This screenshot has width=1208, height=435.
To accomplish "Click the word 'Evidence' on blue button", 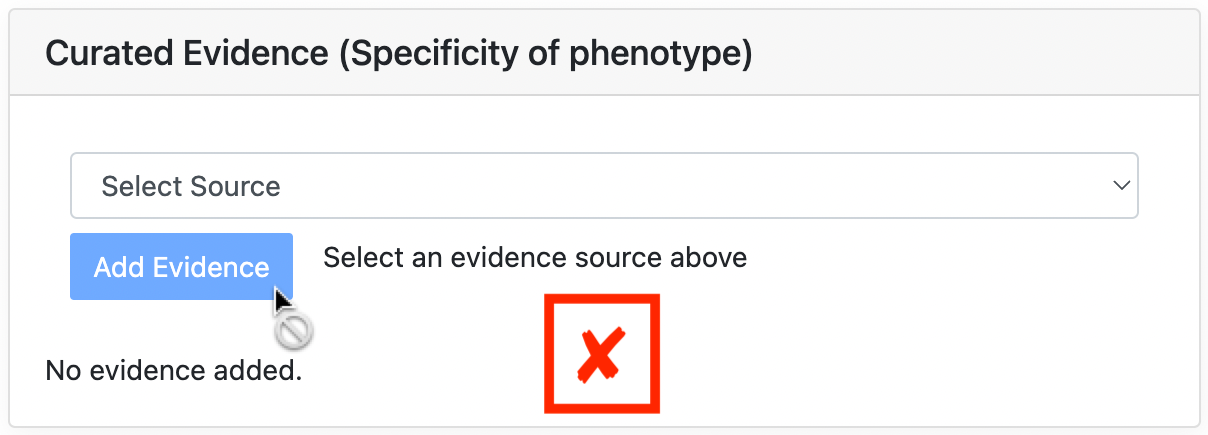I will click(210, 267).
